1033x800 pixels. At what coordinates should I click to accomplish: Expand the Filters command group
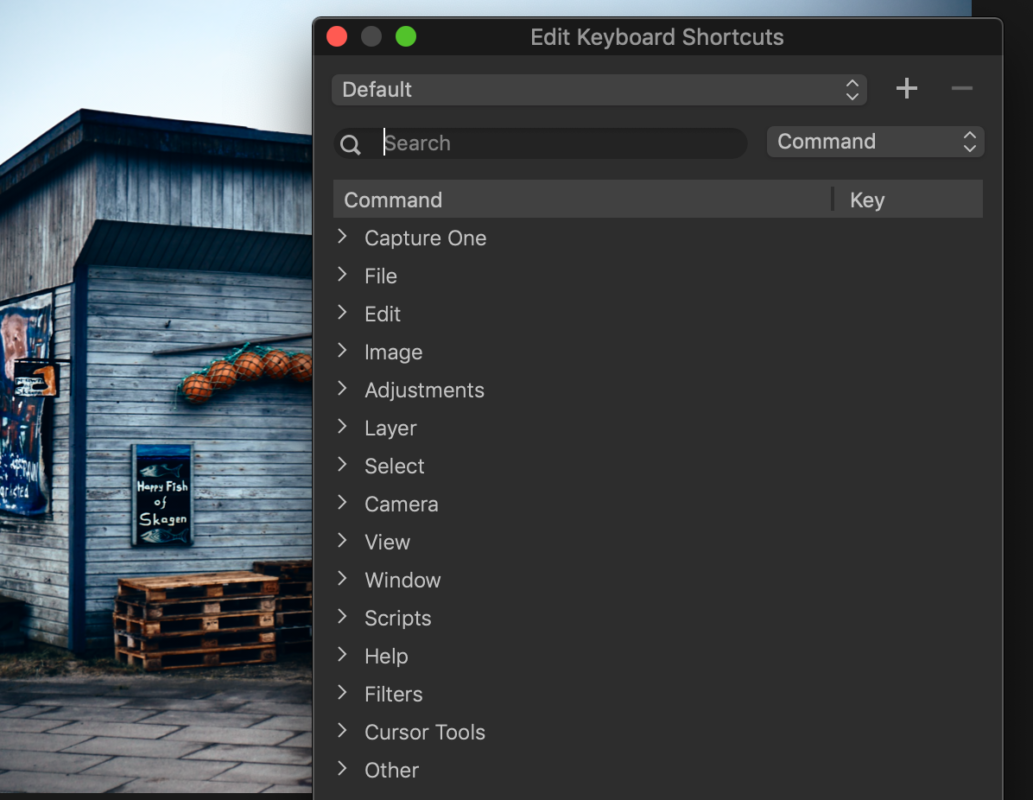click(x=342, y=694)
